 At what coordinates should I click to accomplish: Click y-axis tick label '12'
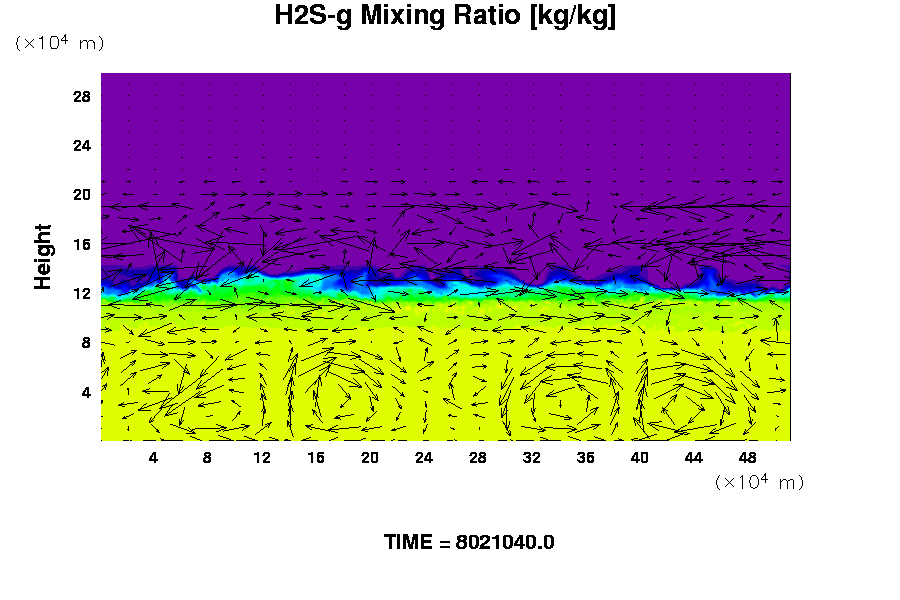82,294
